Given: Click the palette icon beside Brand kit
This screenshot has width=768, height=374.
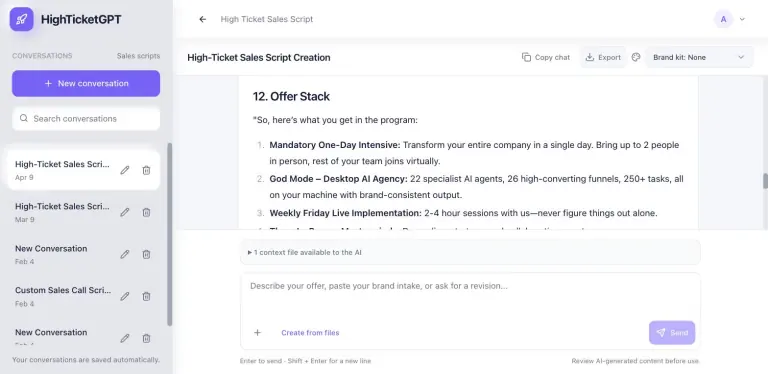Looking at the screenshot, I should pyautogui.click(x=636, y=57).
